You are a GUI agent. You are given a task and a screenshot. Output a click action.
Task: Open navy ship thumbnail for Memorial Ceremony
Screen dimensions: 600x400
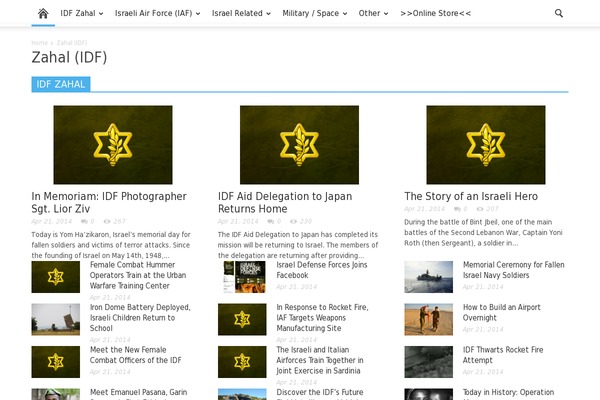[x=429, y=277]
